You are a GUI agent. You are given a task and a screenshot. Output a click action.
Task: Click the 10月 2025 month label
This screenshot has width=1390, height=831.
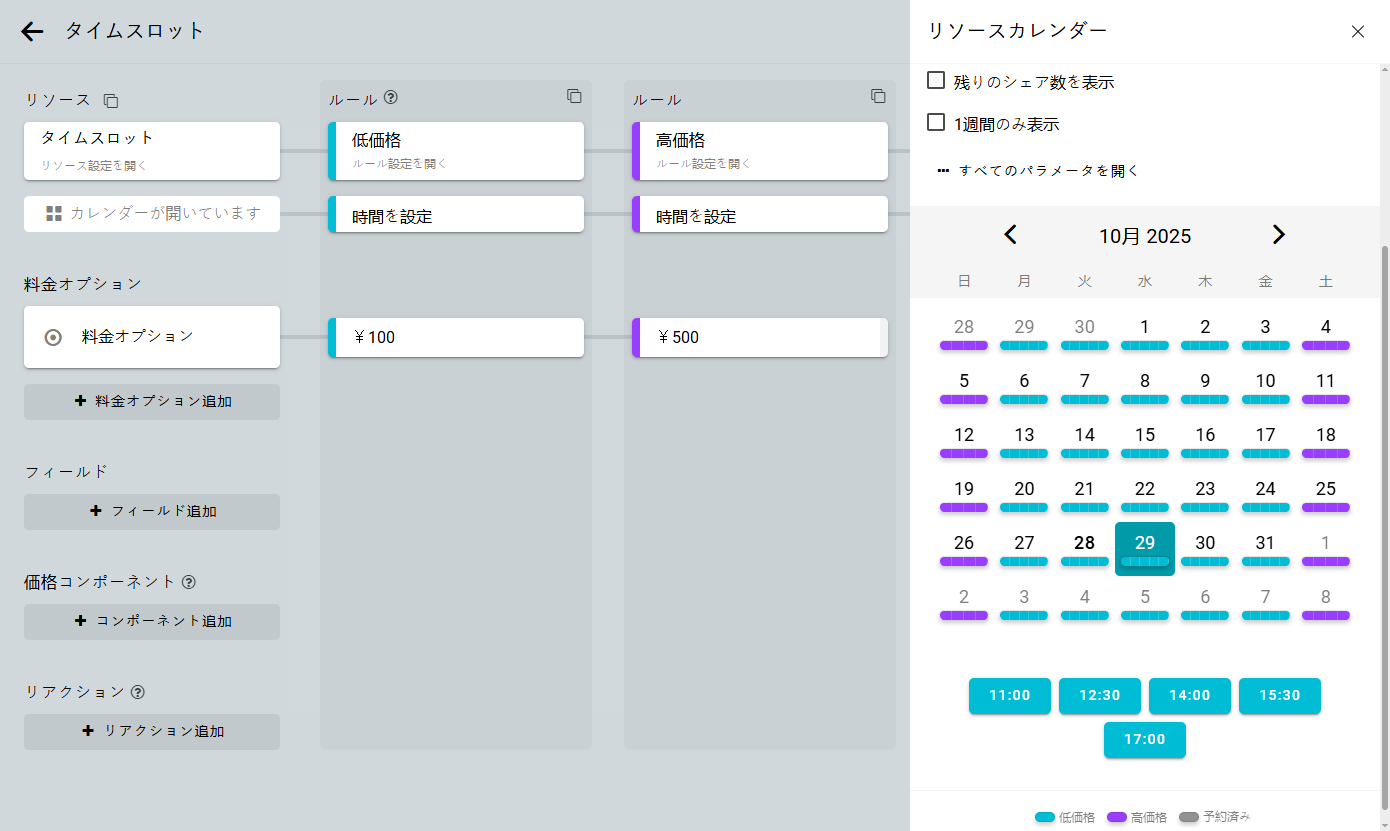coord(1145,236)
